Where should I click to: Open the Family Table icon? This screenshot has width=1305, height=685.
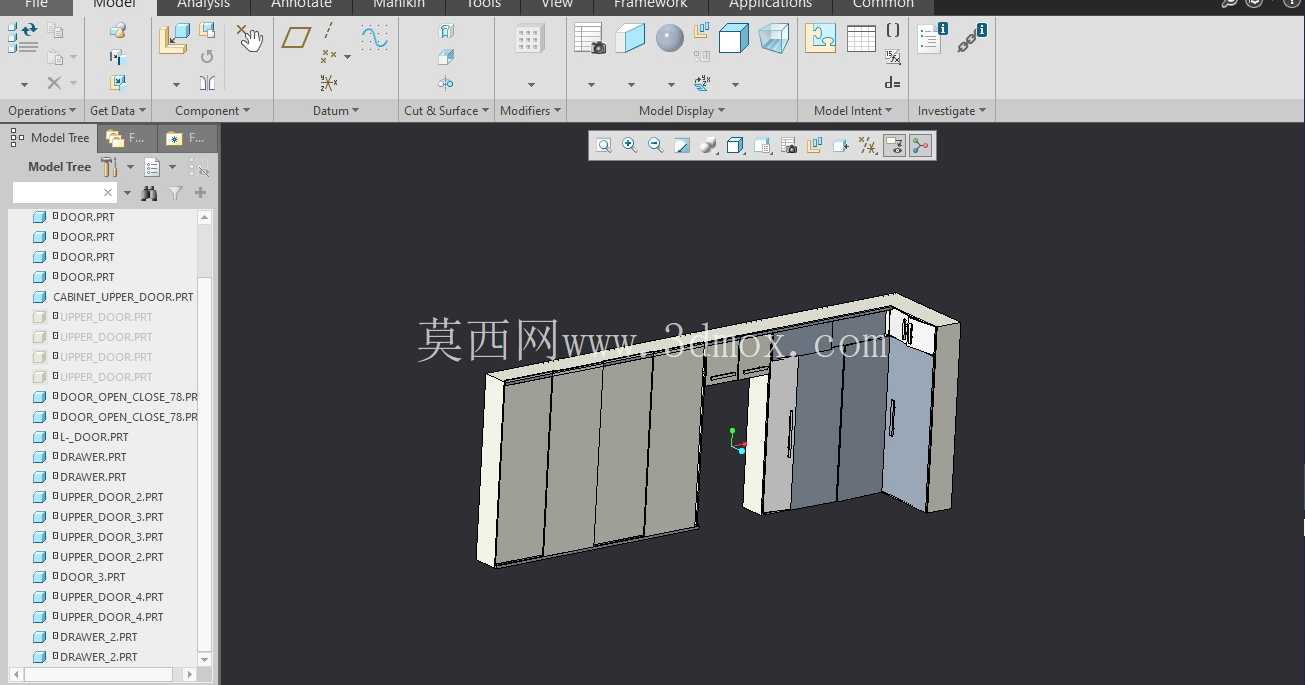pos(861,39)
